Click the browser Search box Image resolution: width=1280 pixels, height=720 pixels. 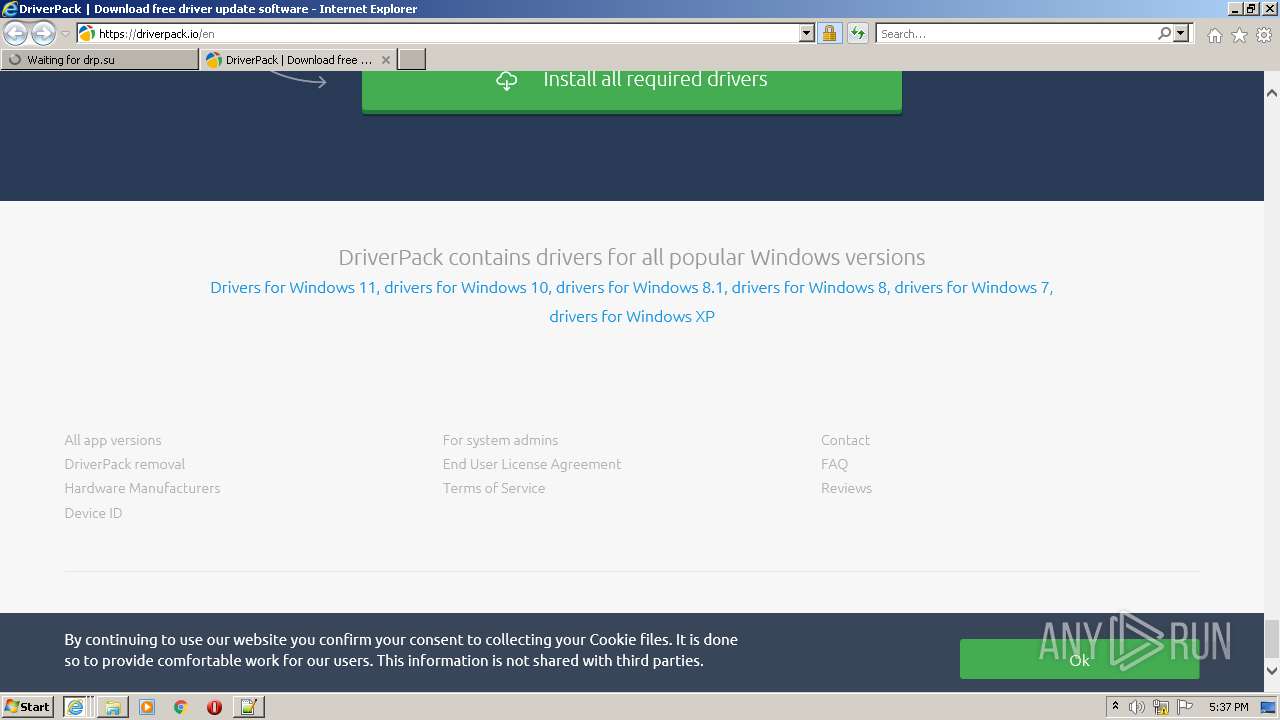[1015, 33]
